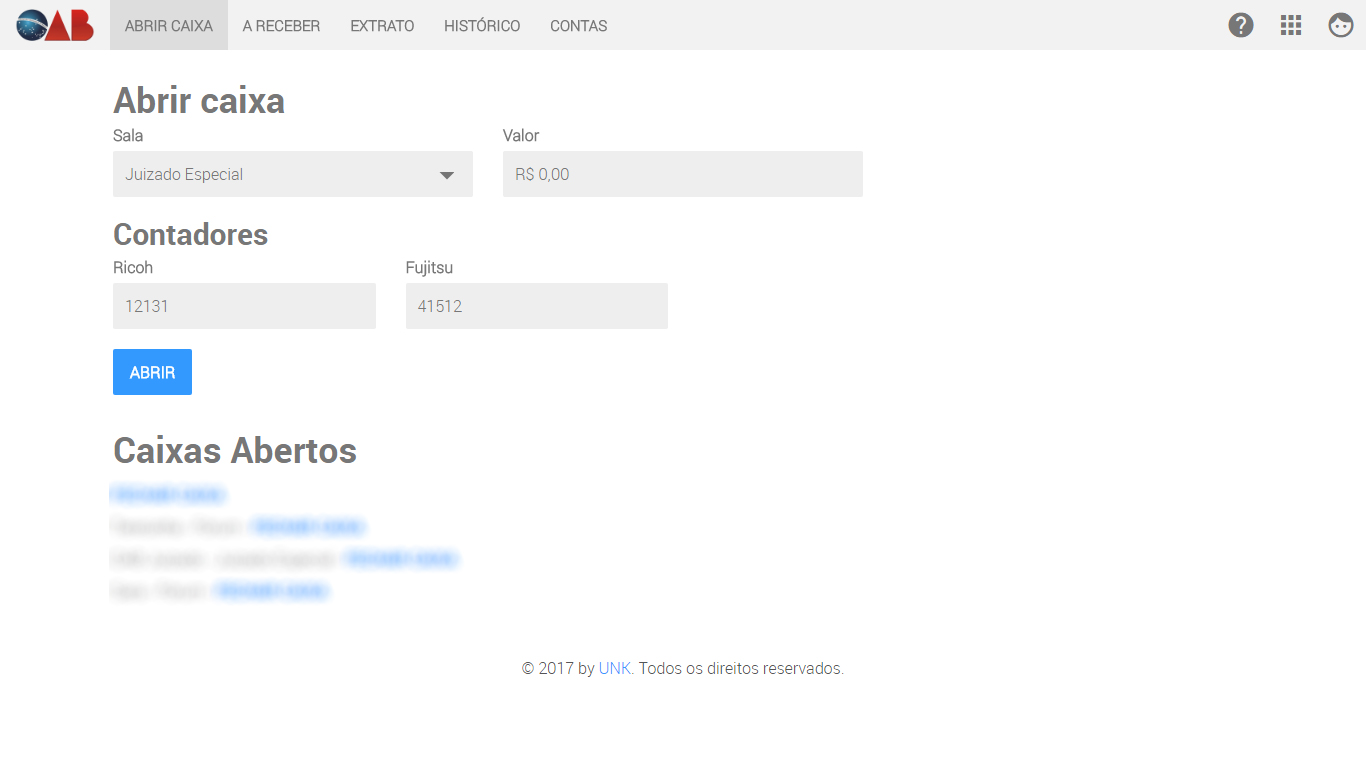Go to the A Receber tab

pyautogui.click(x=281, y=26)
